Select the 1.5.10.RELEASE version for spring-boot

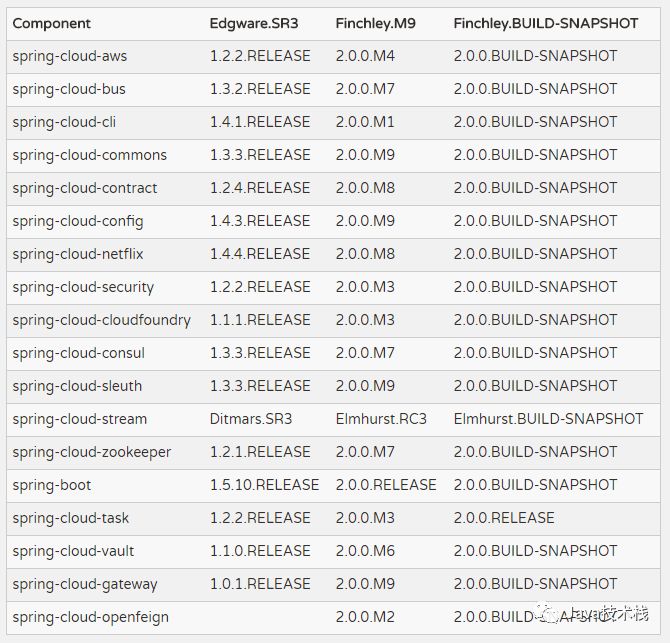pos(264,485)
